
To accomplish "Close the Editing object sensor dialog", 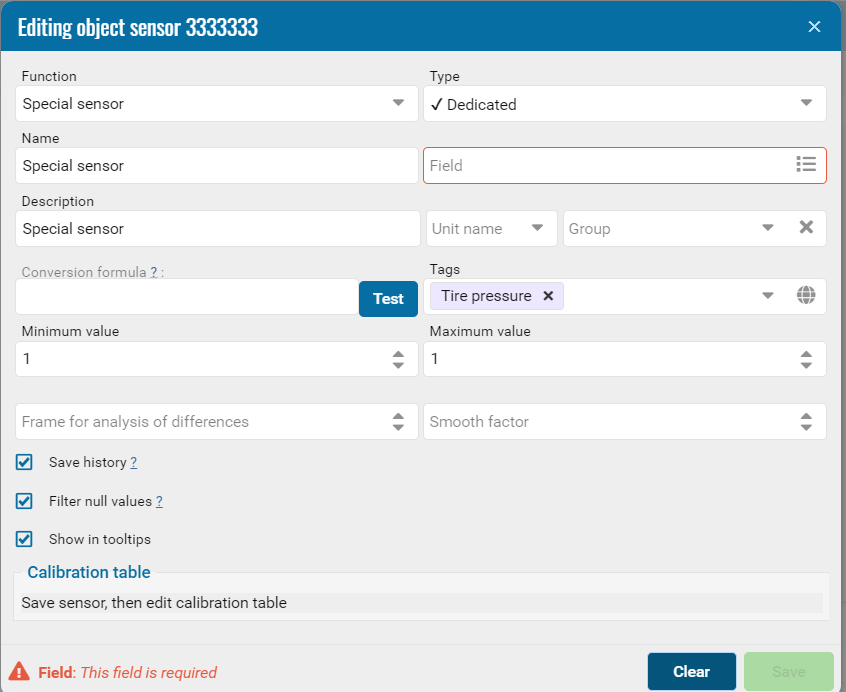I will click(x=814, y=27).
